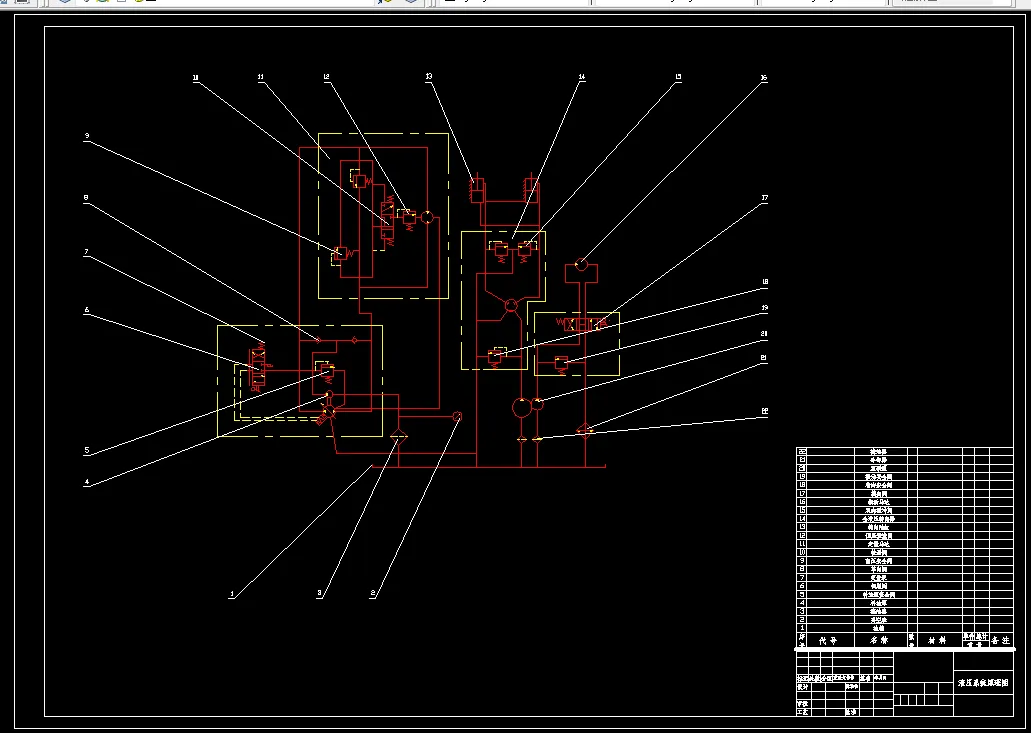This screenshot has width=1031, height=733.
Task: Pick callout number 13 above the schematic
Action: pos(429,77)
